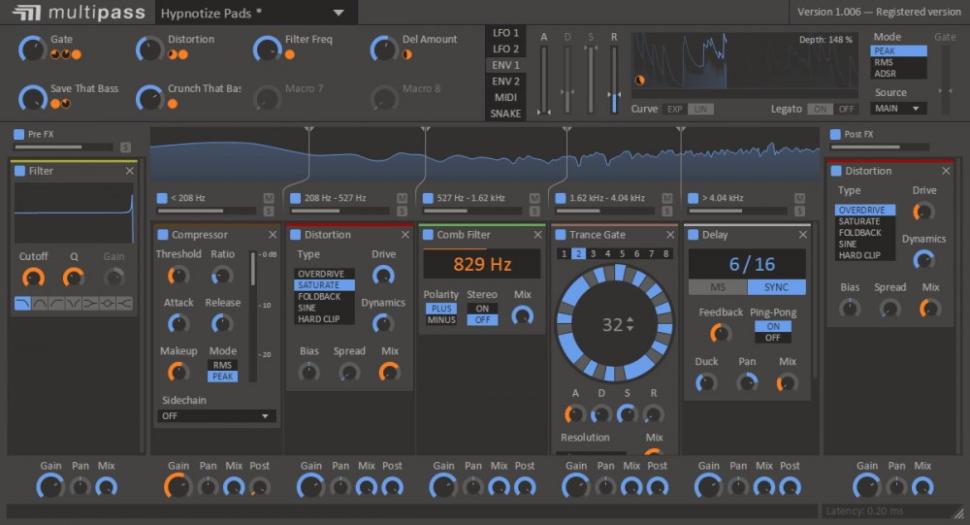This screenshot has height=525, width=970.
Task: Solo the Pre FX lane
Action: [126, 148]
